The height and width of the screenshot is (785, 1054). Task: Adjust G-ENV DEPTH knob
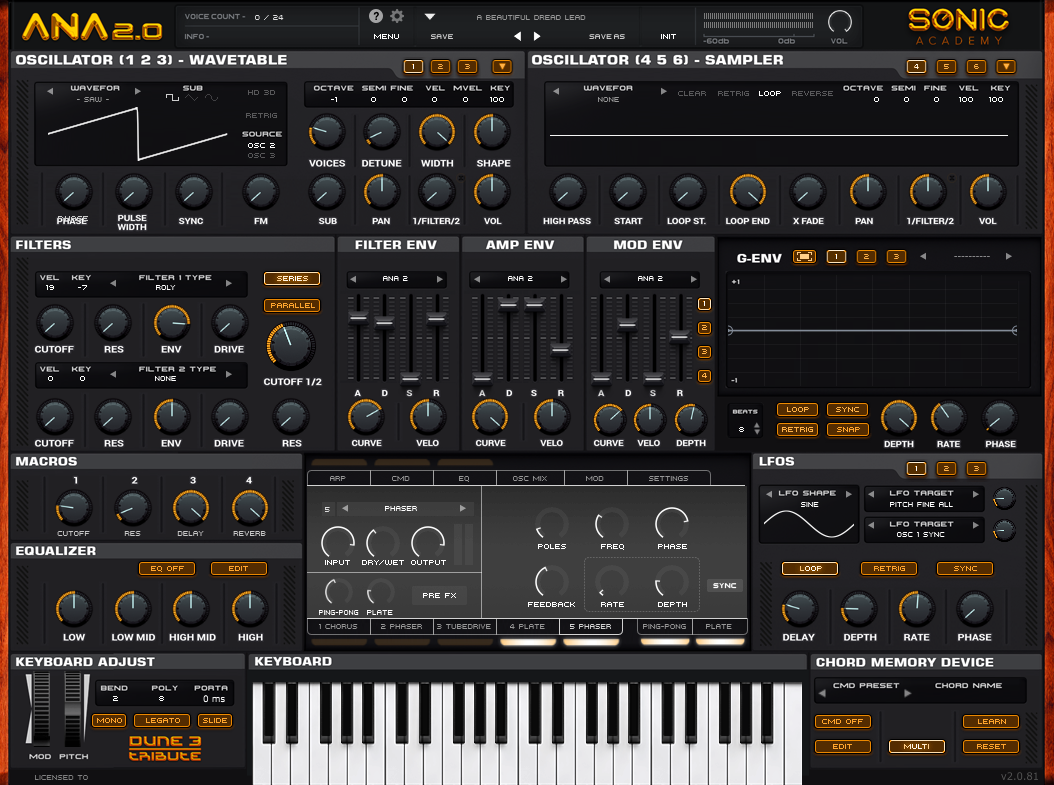click(x=899, y=417)
